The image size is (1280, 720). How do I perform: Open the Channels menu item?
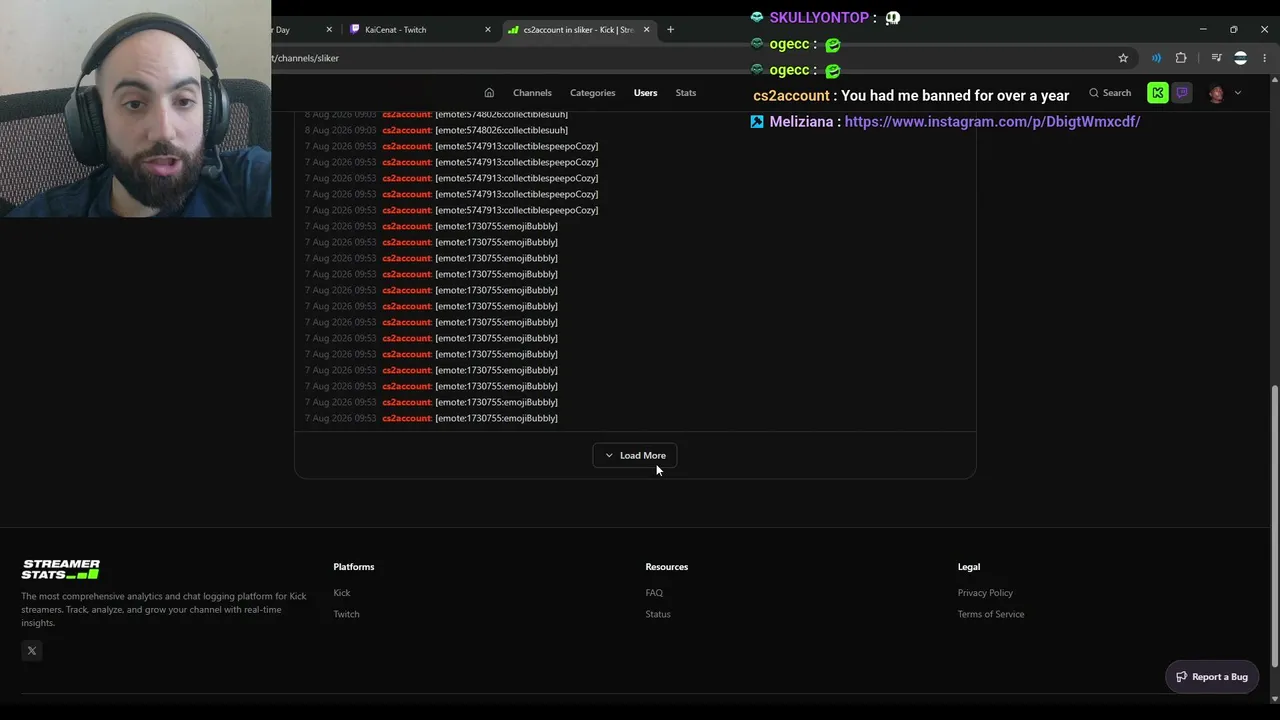tap(532, 93)
